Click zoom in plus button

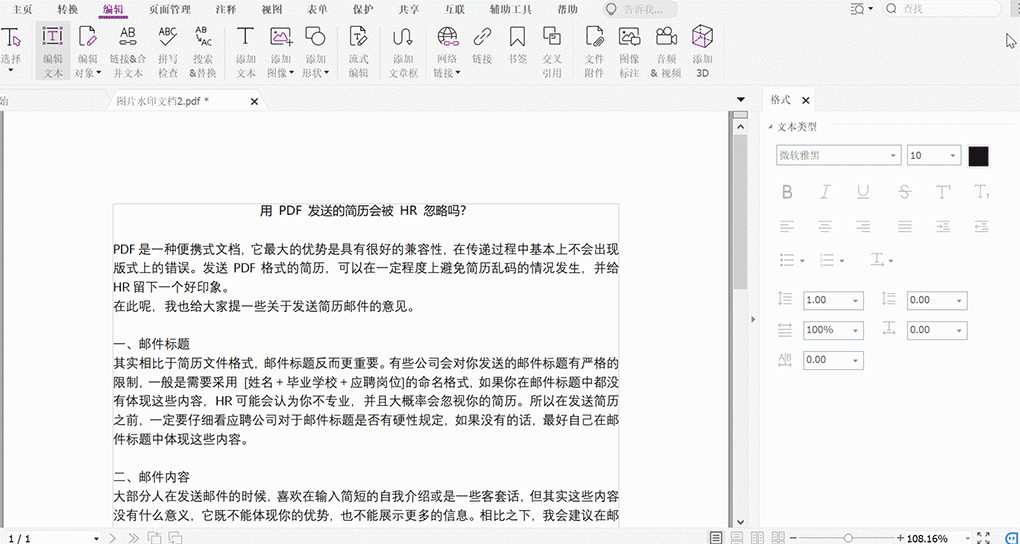coord(900,538)
